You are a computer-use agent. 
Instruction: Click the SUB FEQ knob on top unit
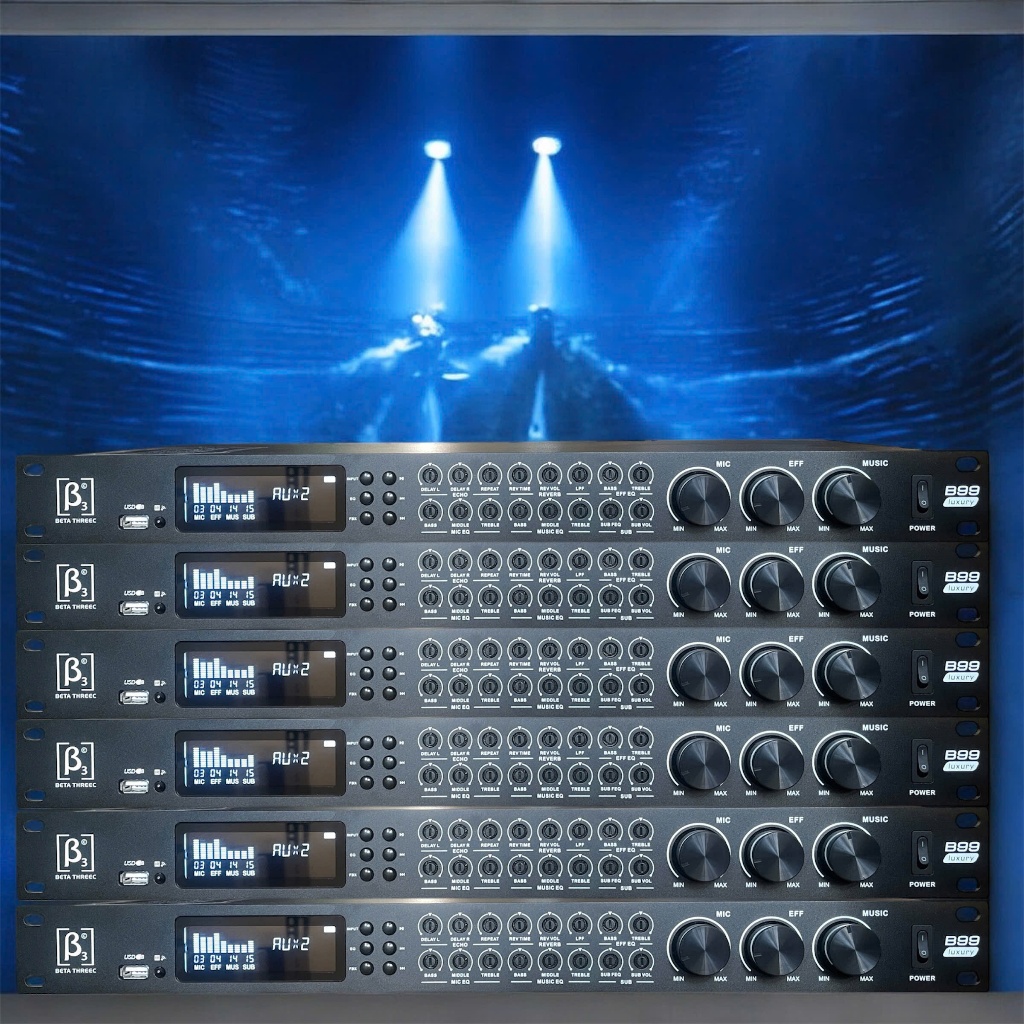click(609, 511)
